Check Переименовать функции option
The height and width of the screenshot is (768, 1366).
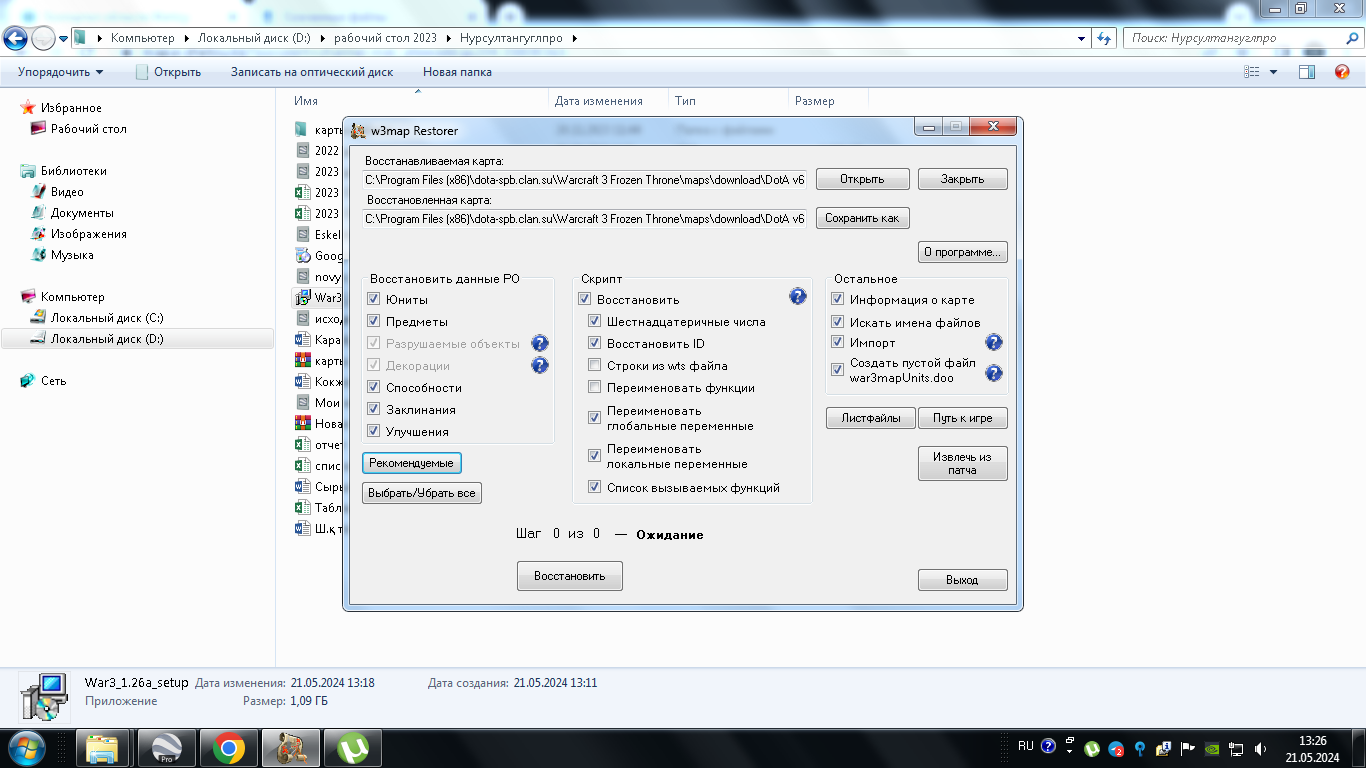click(594, 387)
